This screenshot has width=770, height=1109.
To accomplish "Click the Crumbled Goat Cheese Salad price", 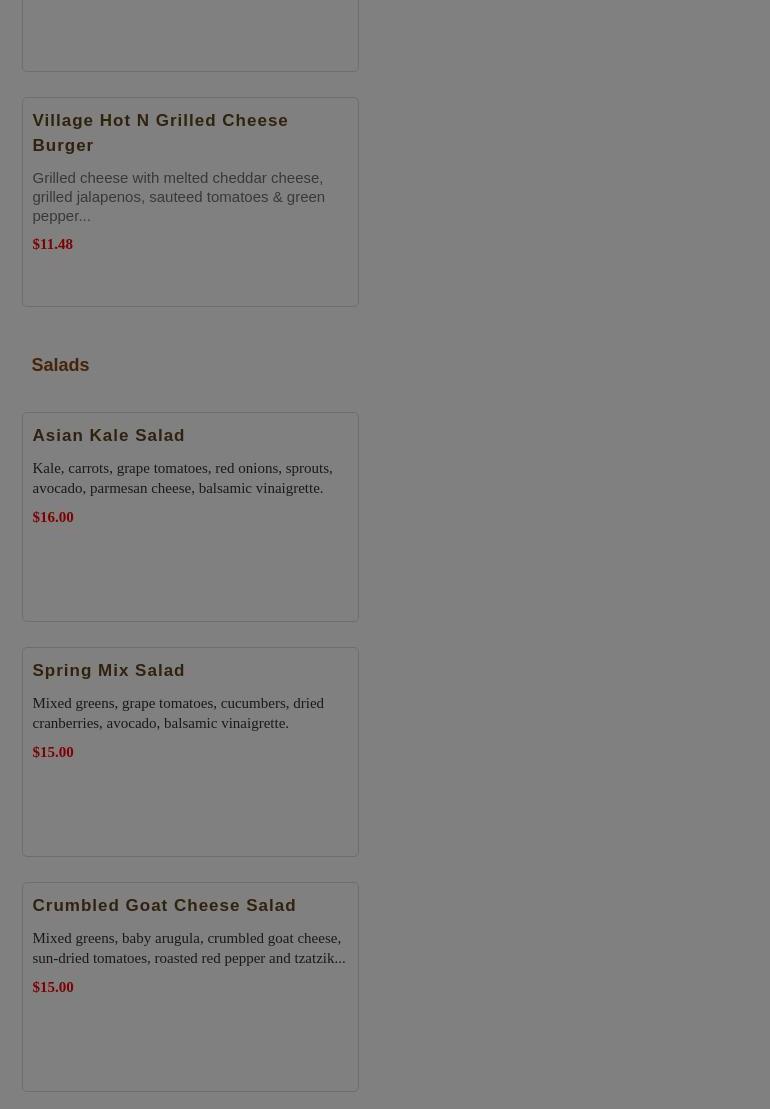I will tap(53, 987).
